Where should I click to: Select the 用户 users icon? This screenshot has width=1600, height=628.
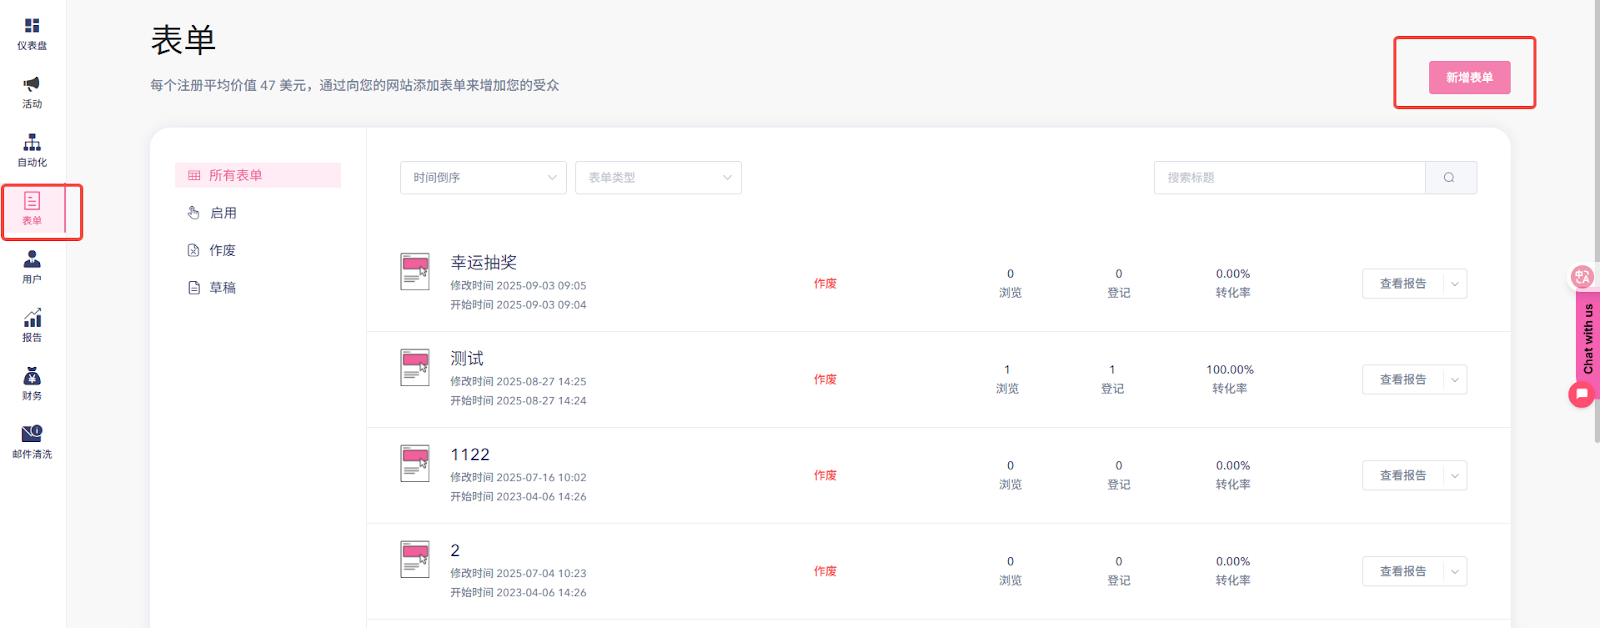click(x=32, y=260)
